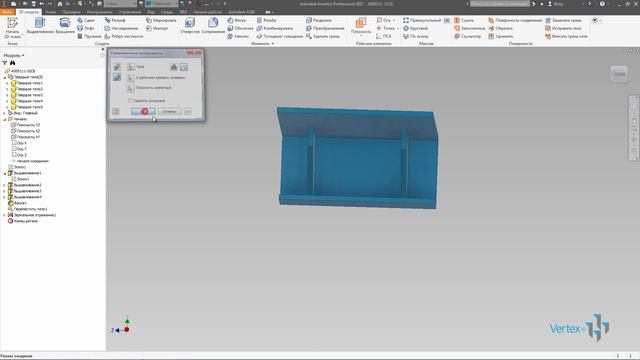Select the Сопряжение (Fillet) tool
This screenshot has width=640, height=360.
pyautogui.click(x=213, y=26)
